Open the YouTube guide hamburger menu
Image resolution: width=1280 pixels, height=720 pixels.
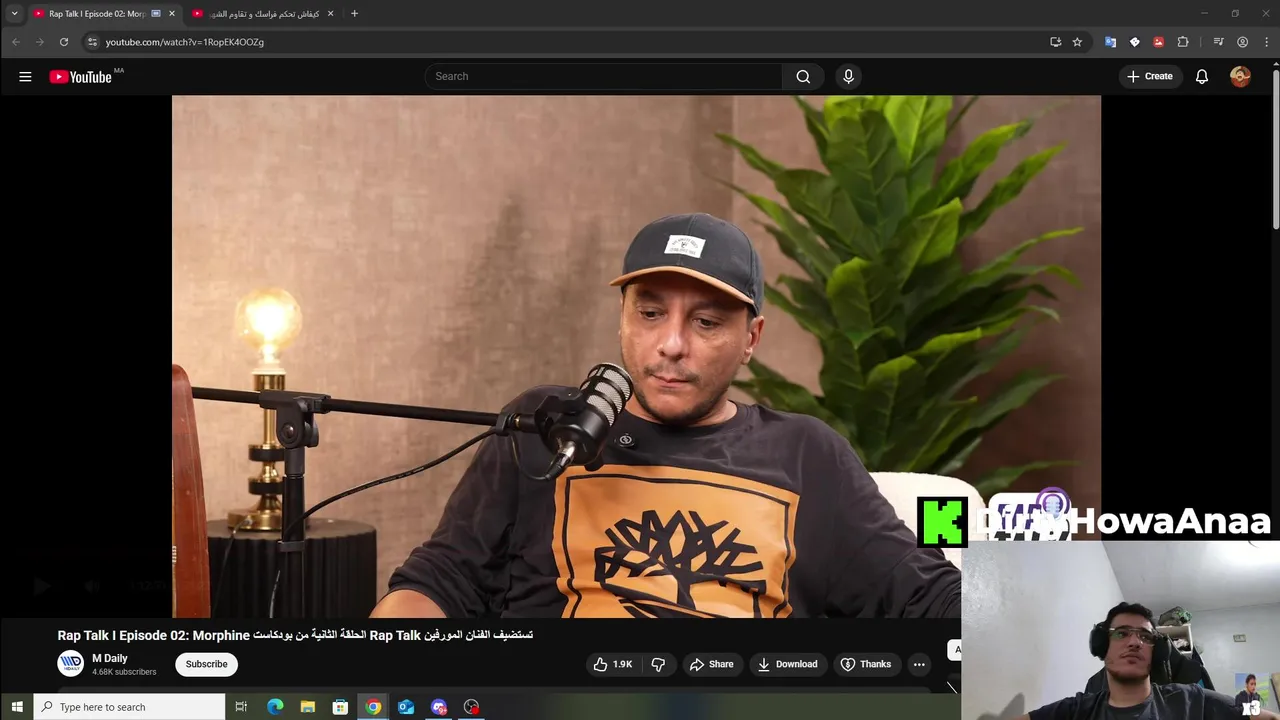click(x=25, y=76)
